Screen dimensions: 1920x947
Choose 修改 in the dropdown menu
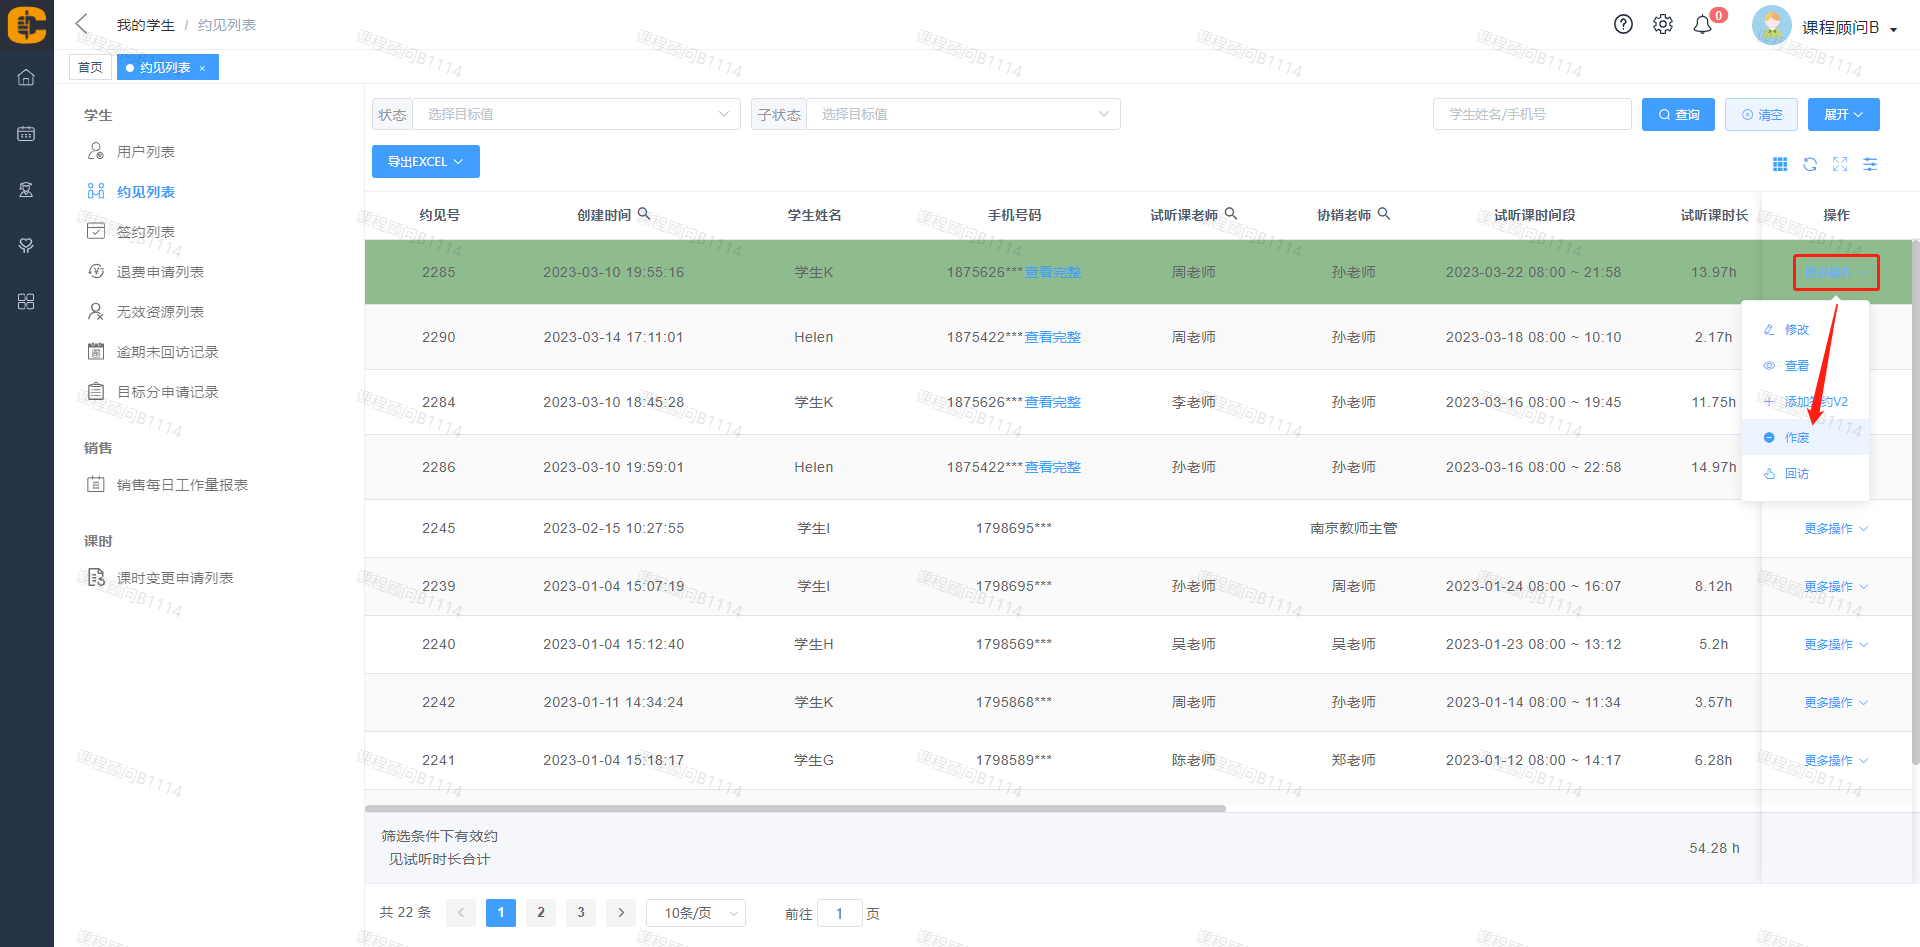pyautogui.click(x=1797, y=330)
